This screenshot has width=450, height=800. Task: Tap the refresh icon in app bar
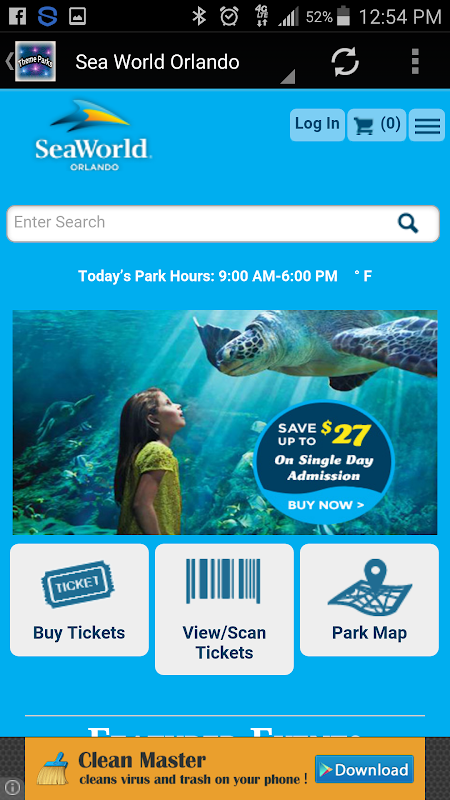coord(345,62)
